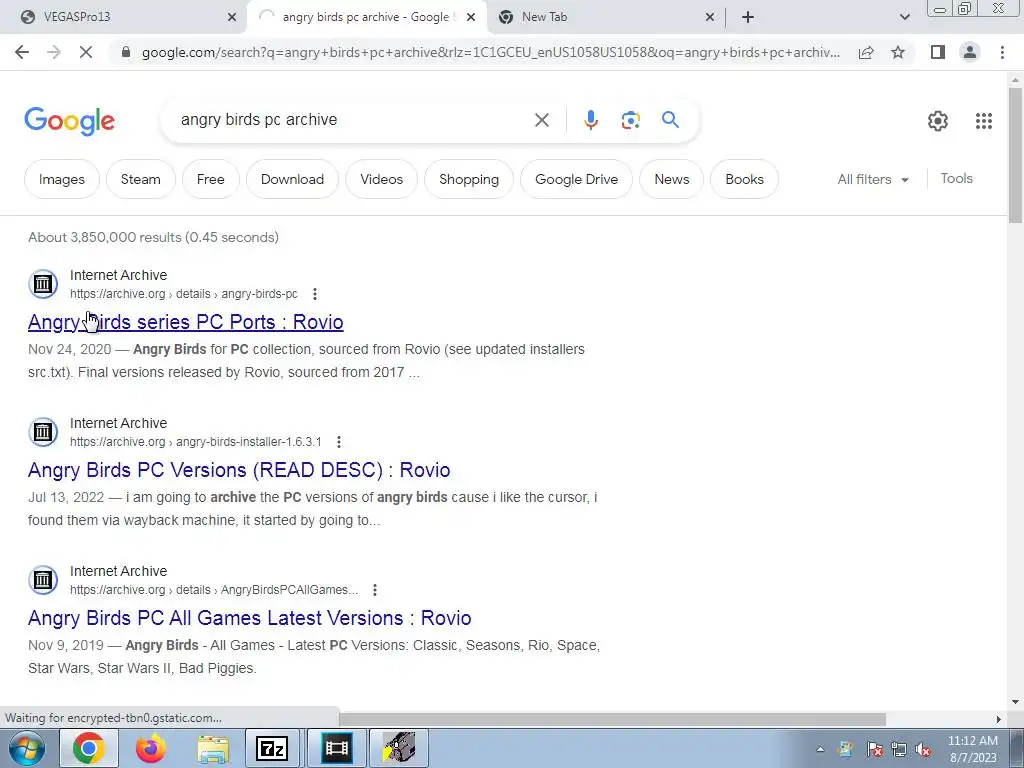This screenshot has width=1024, height=768.
Task: Open Windows Explorer from the taskbar
Action: coord(213,748)
